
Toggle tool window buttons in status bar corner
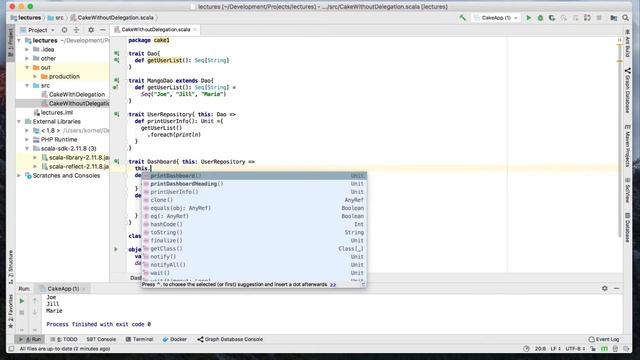tap(11, 349)
